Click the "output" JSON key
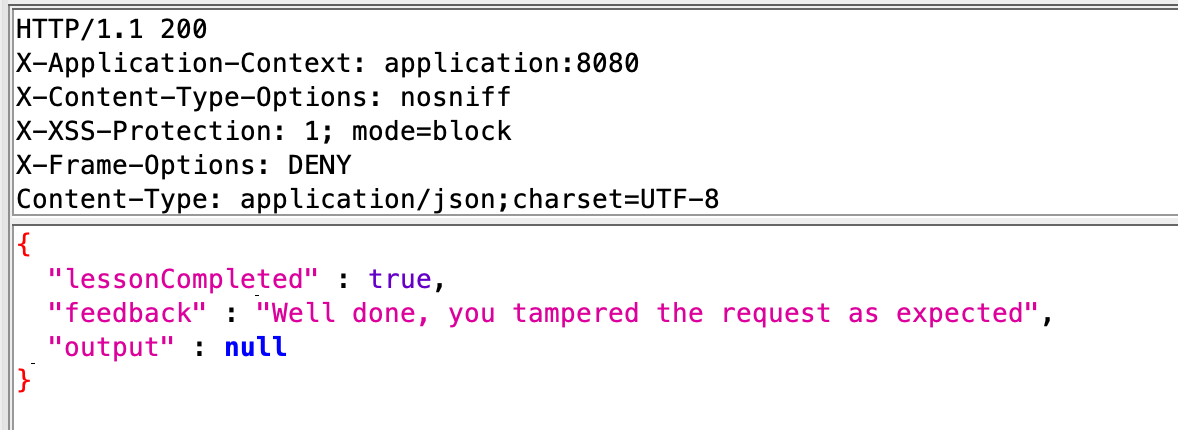 111,348
